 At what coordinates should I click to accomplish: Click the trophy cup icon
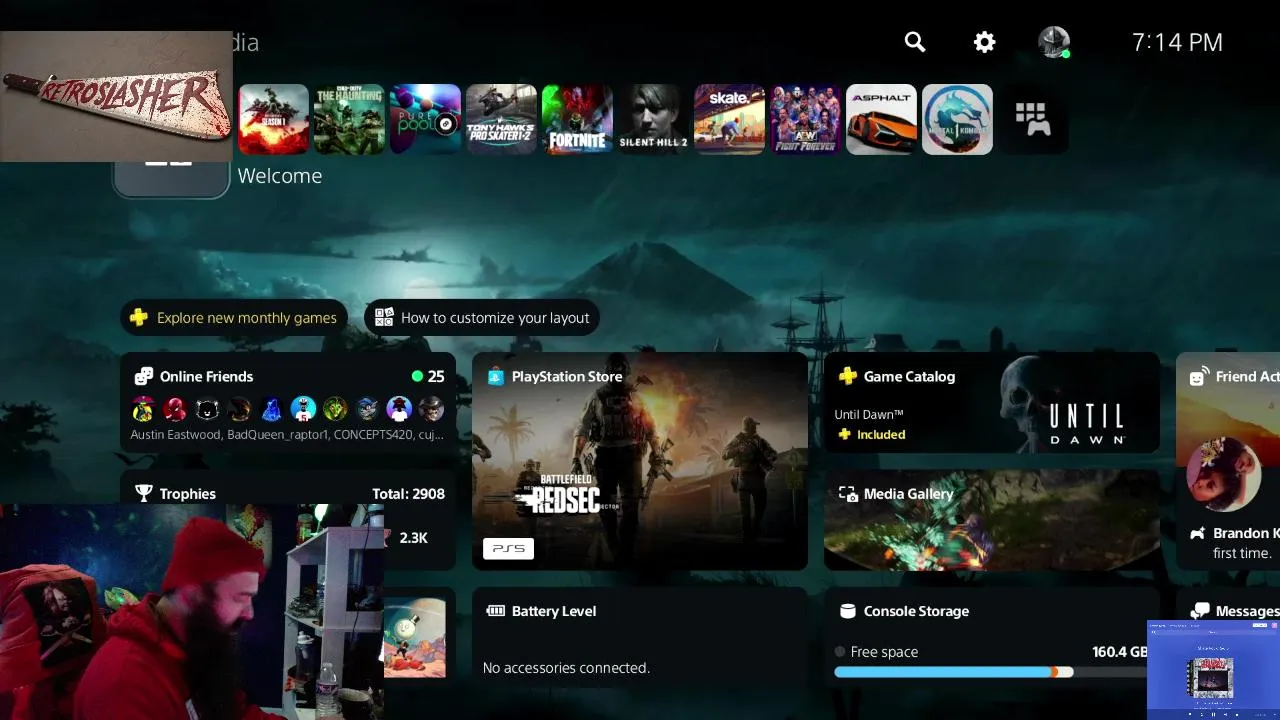point(144,493)
